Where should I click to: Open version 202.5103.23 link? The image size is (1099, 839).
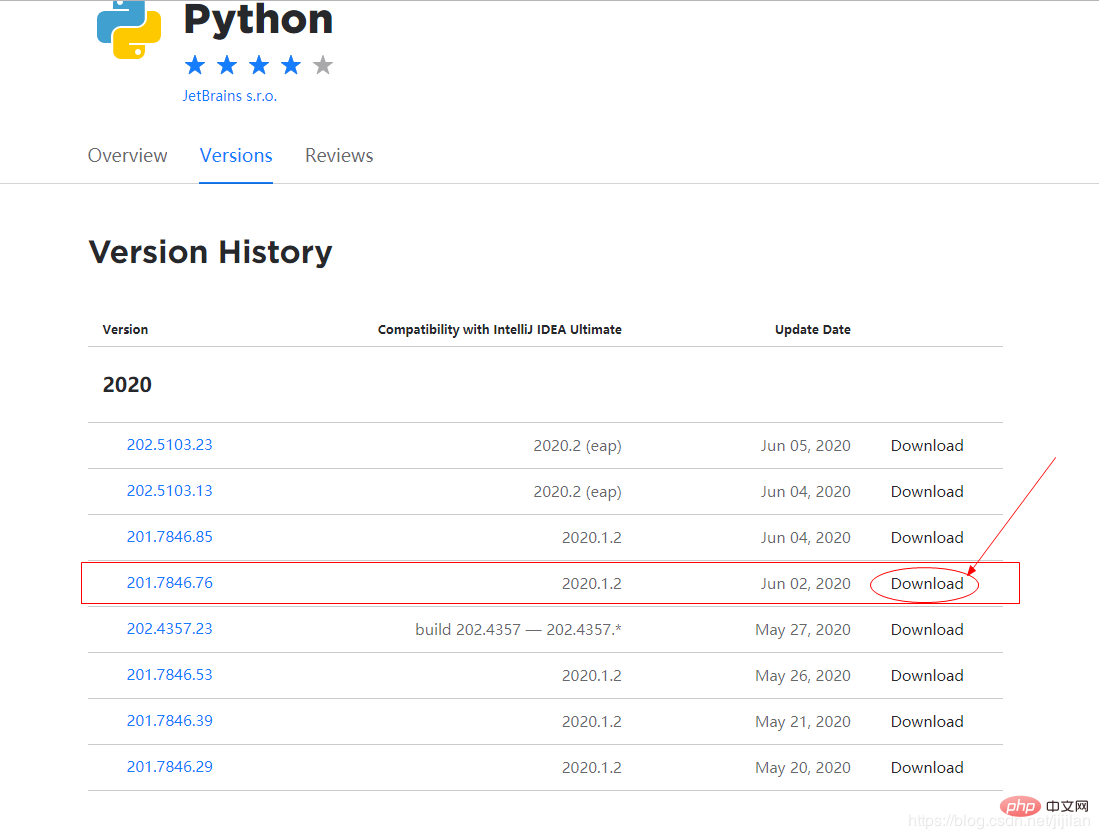coord(169,445)
